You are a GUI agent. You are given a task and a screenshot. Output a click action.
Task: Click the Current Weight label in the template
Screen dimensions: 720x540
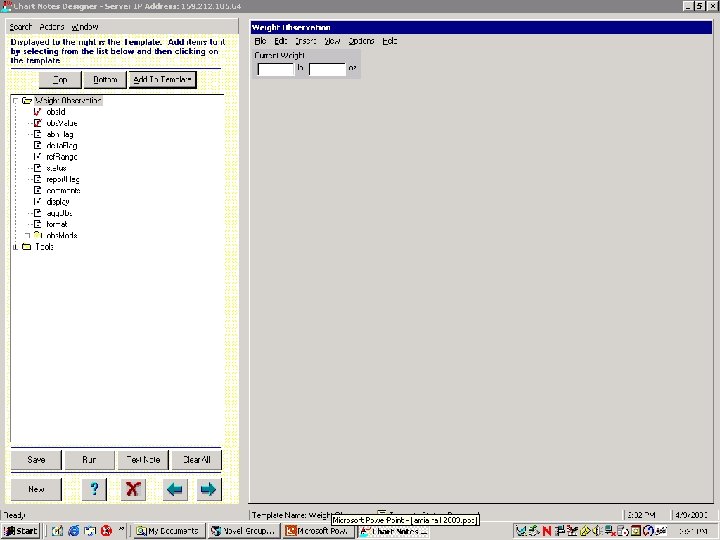[280, 55]
